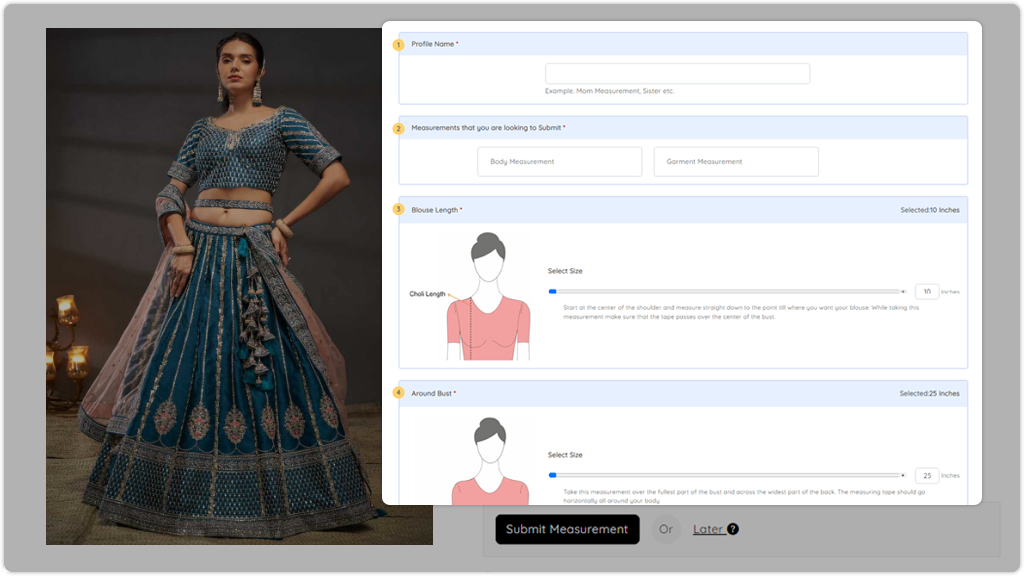
Task: Click the Blouse Length slider handle
Action: click(552, 291)
